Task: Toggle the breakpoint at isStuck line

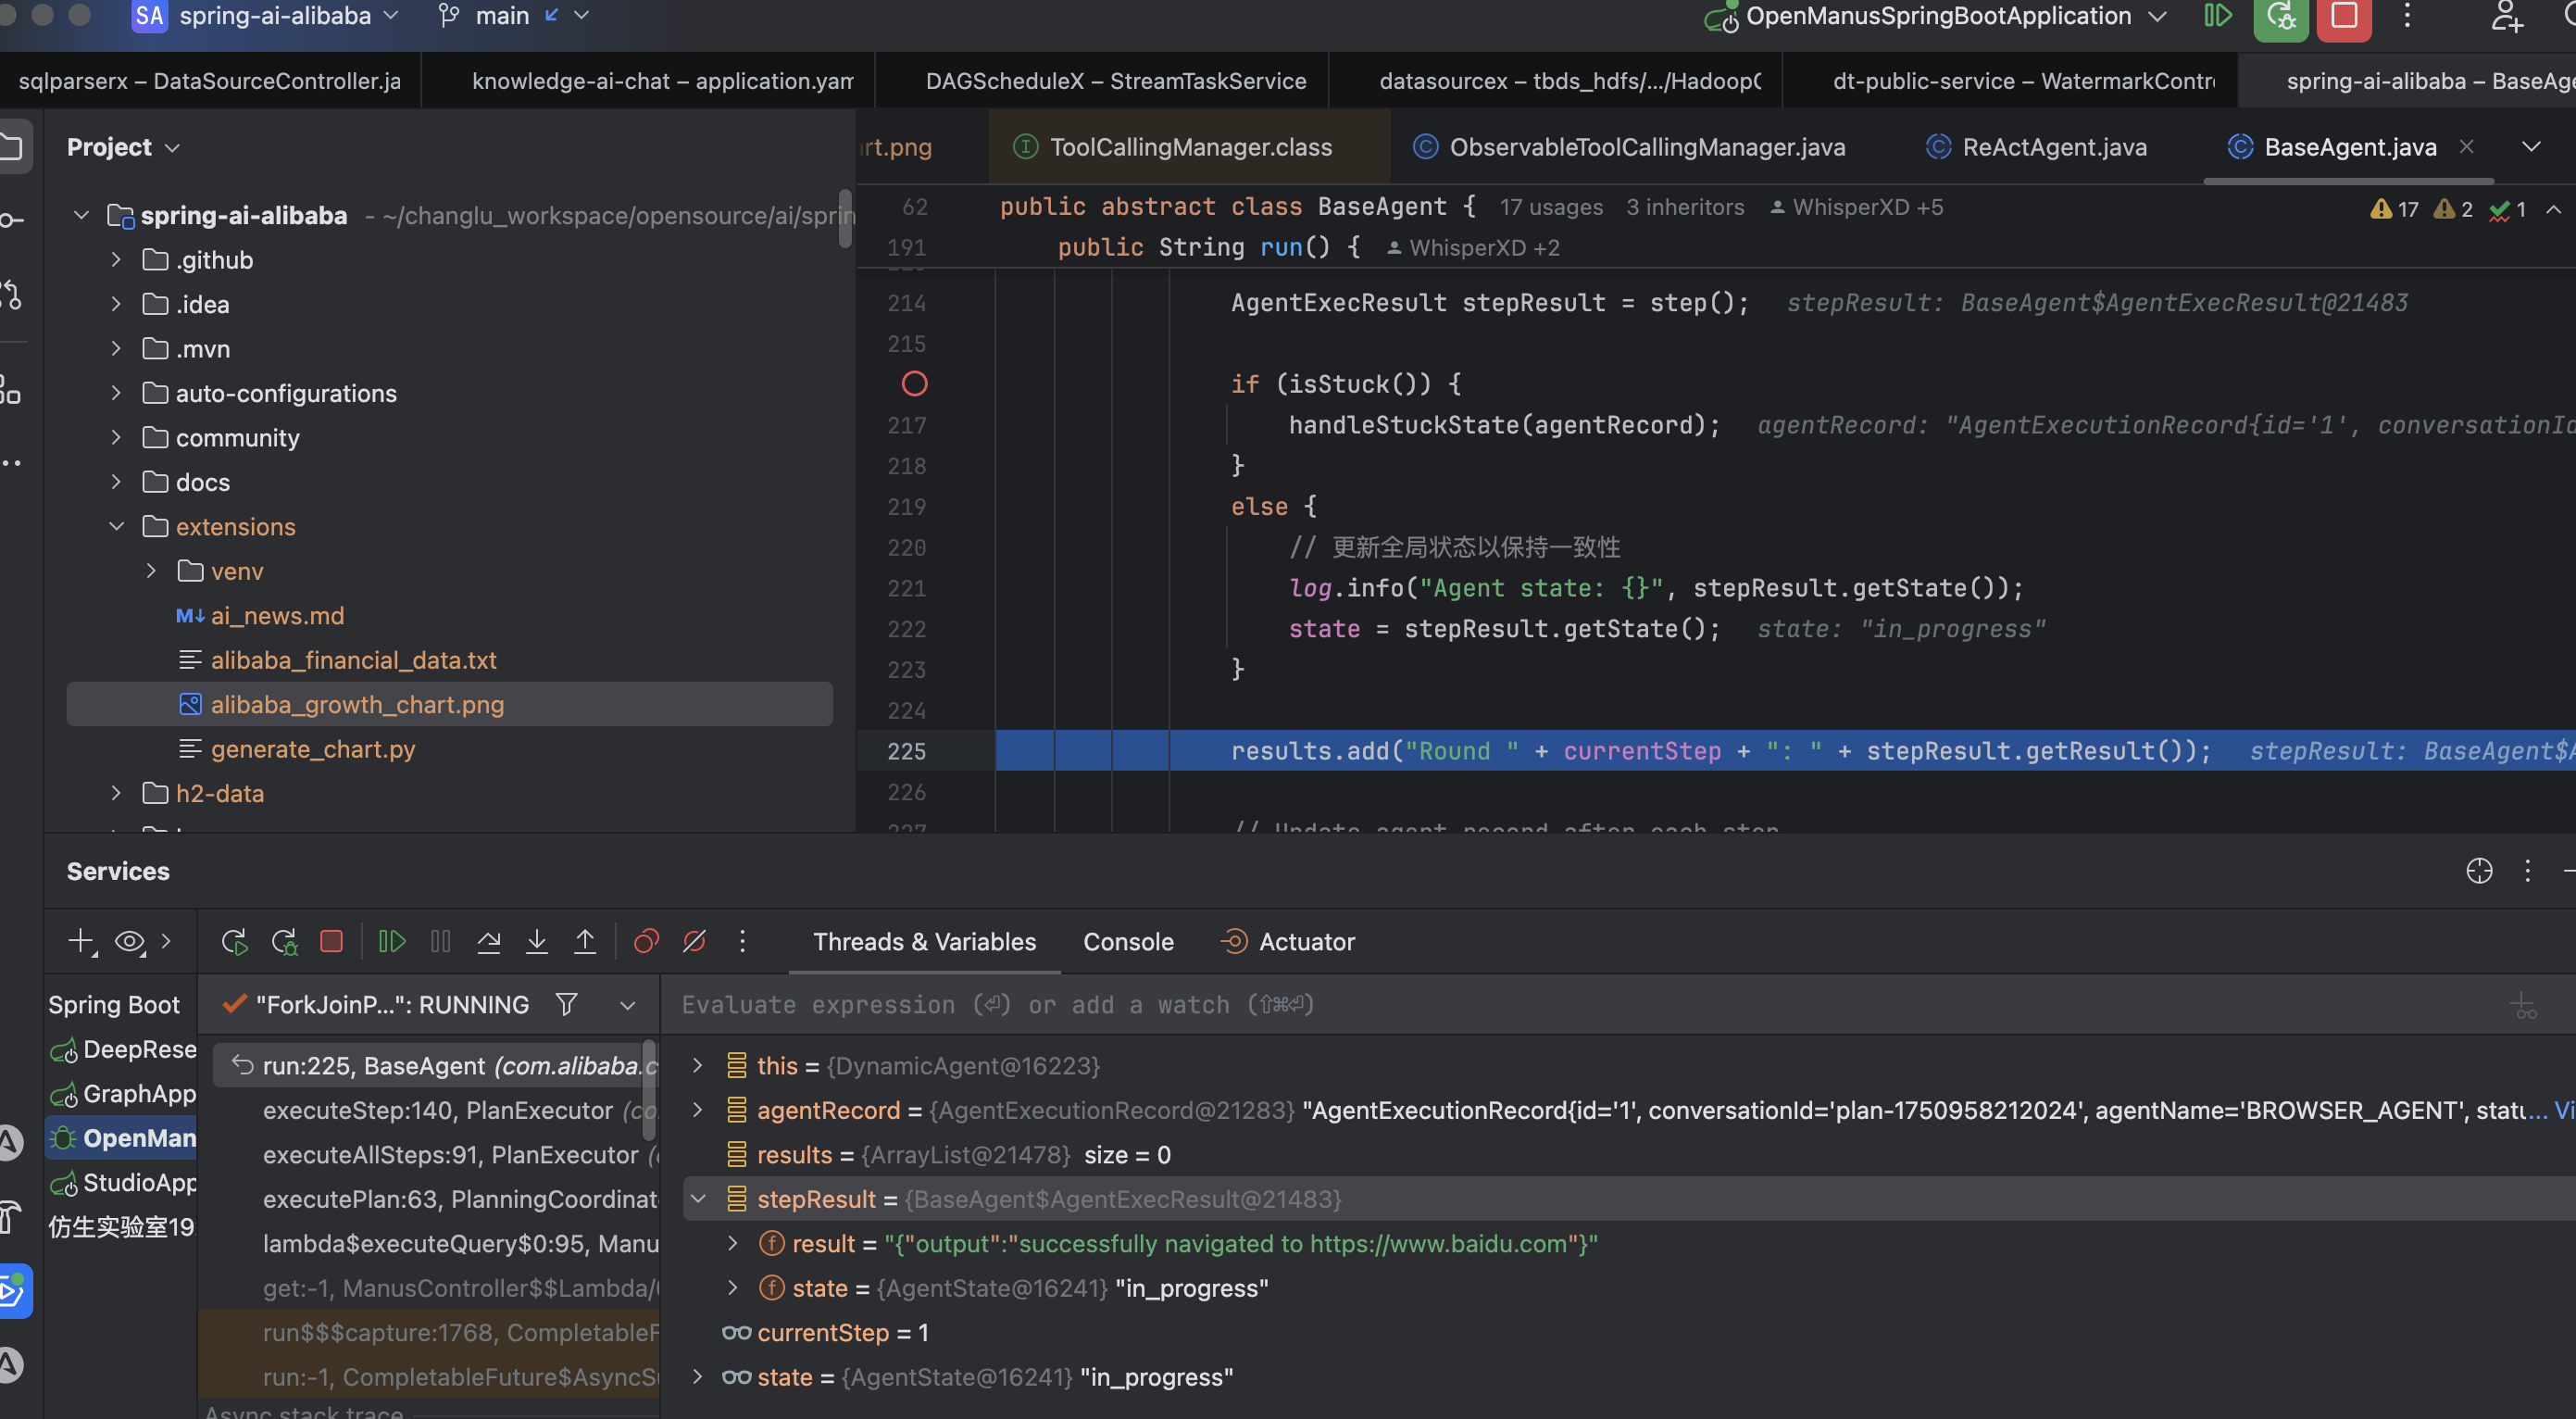Action: click(x=914, y=384)
